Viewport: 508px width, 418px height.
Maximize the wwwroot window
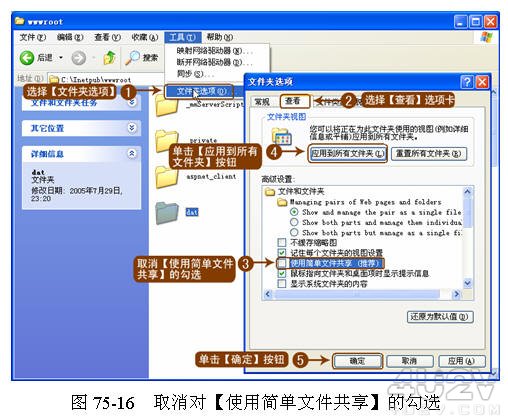476,22
